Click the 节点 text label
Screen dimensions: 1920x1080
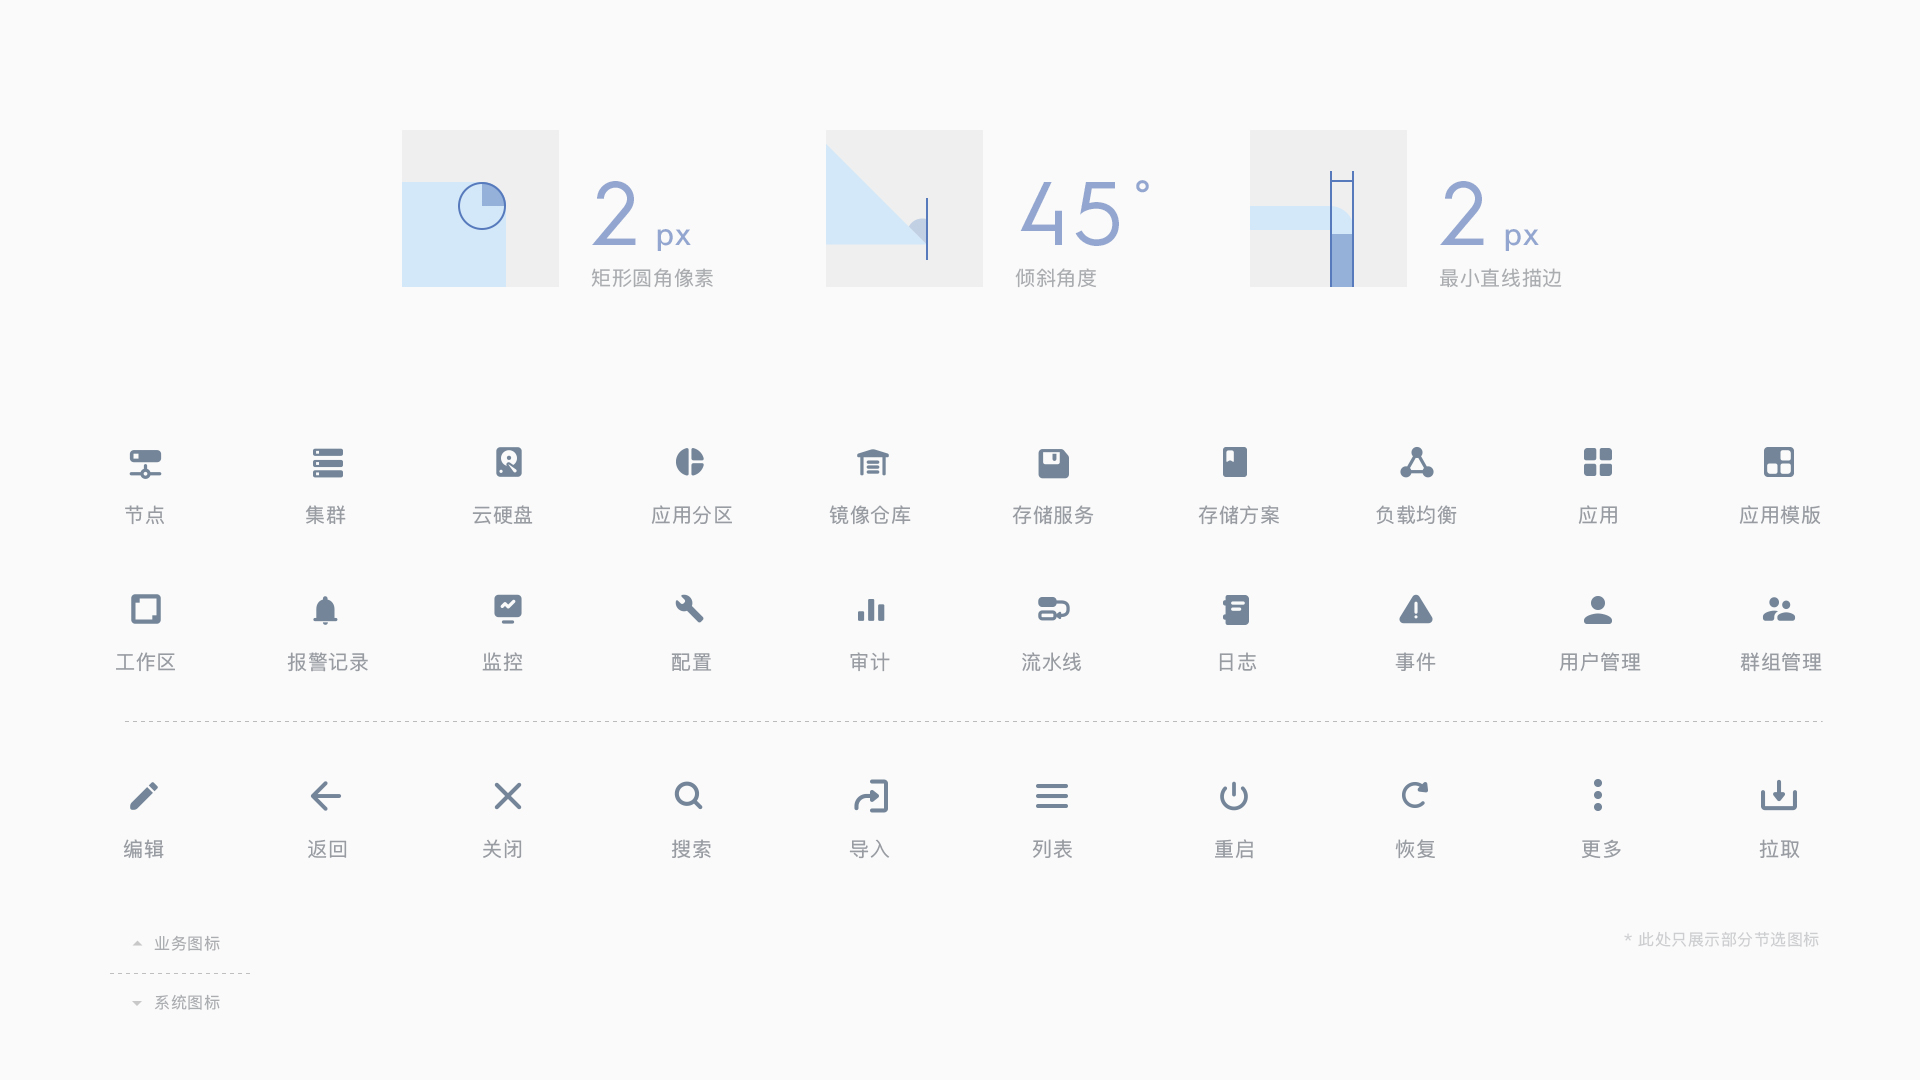coord(145,515)
